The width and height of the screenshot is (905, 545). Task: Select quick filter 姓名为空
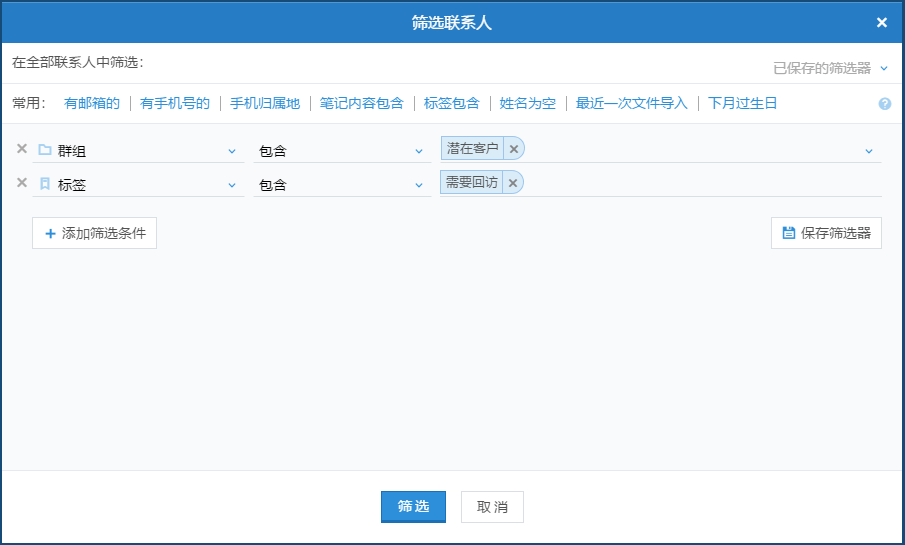[528, 103]
